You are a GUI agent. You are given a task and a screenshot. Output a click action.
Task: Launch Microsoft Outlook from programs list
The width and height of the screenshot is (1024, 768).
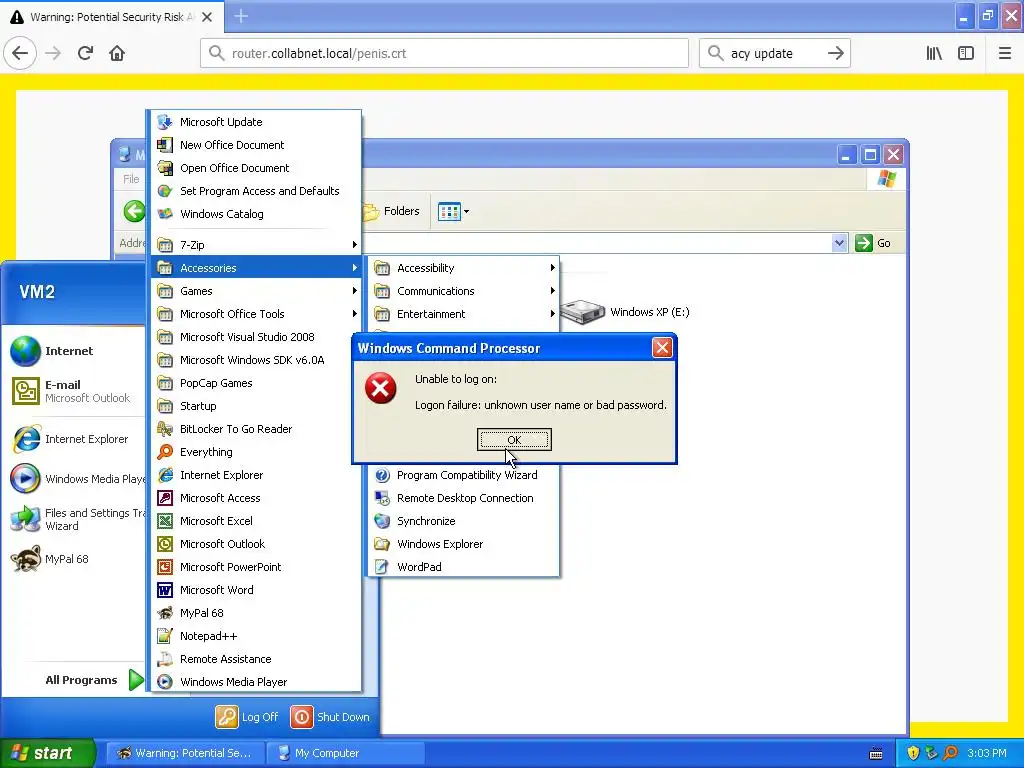tap(256, 544)
